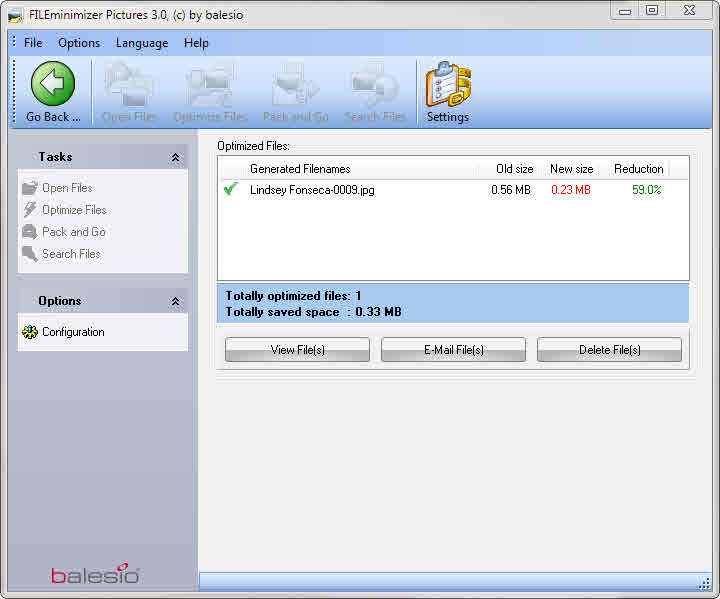Open the Options menu
This screenshot has width=720, height=599.
tap(79, 43)
